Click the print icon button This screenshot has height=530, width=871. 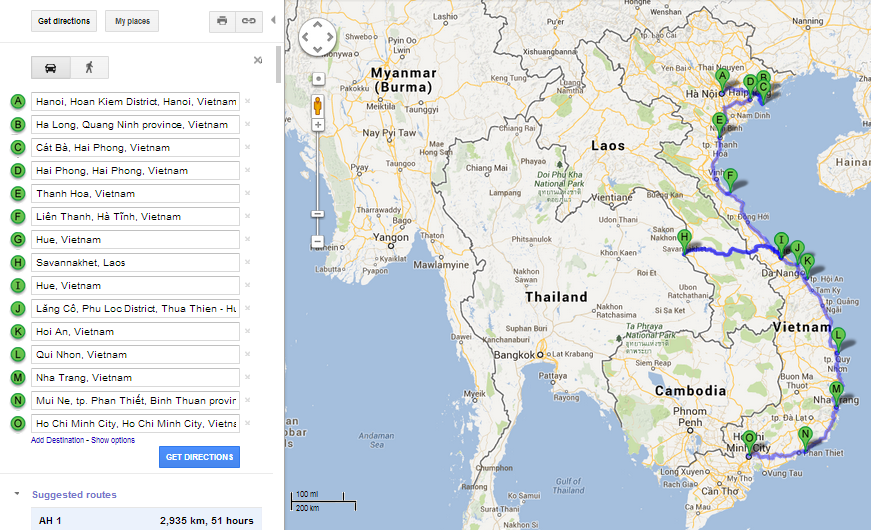click(x=222, y=21)
